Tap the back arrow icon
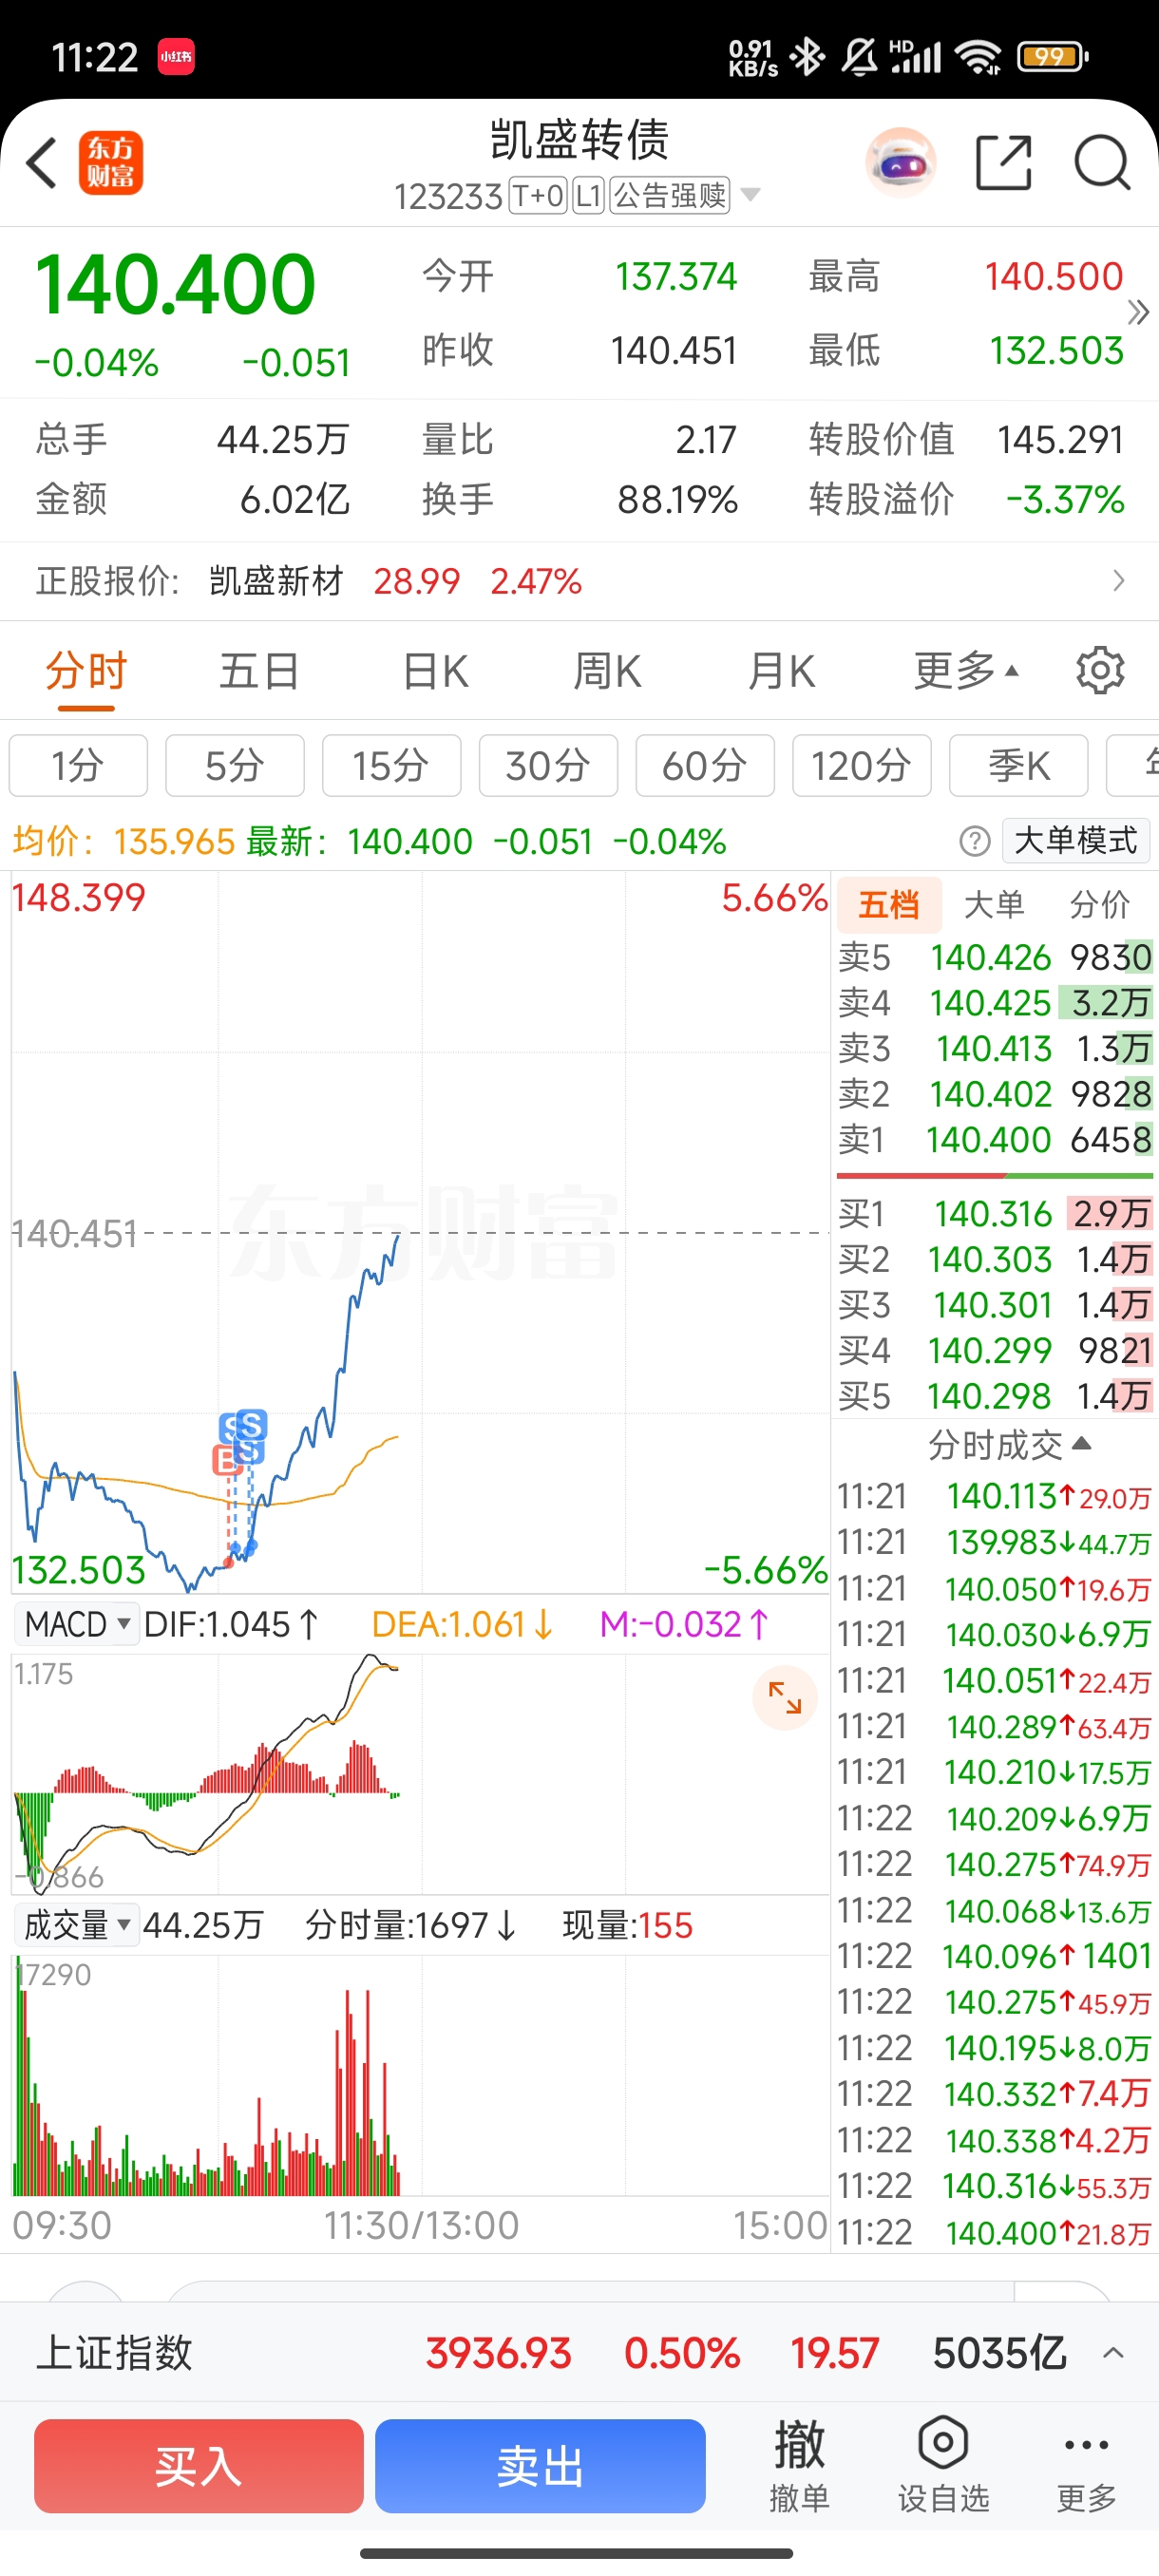This screenshot has width=1159, height=2576. pos(41,162)
